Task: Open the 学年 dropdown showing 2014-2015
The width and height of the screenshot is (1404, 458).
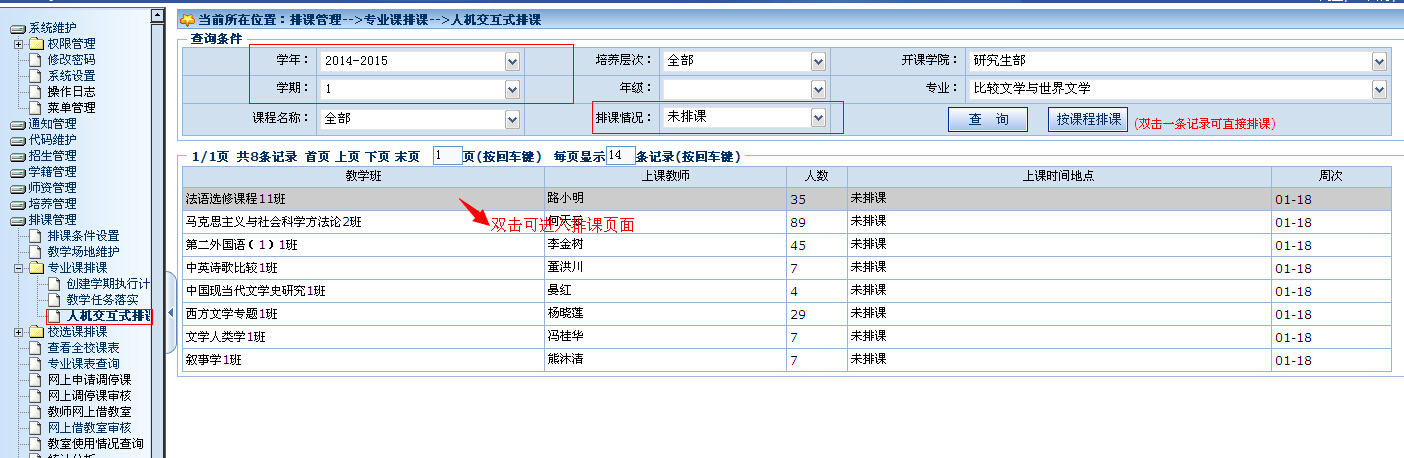Action: [x=512, y=61]
